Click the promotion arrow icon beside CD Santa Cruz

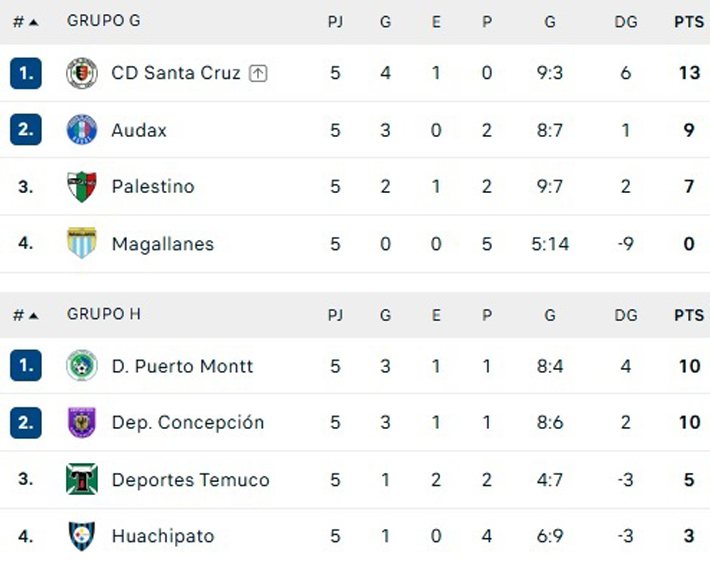point(258,73)
